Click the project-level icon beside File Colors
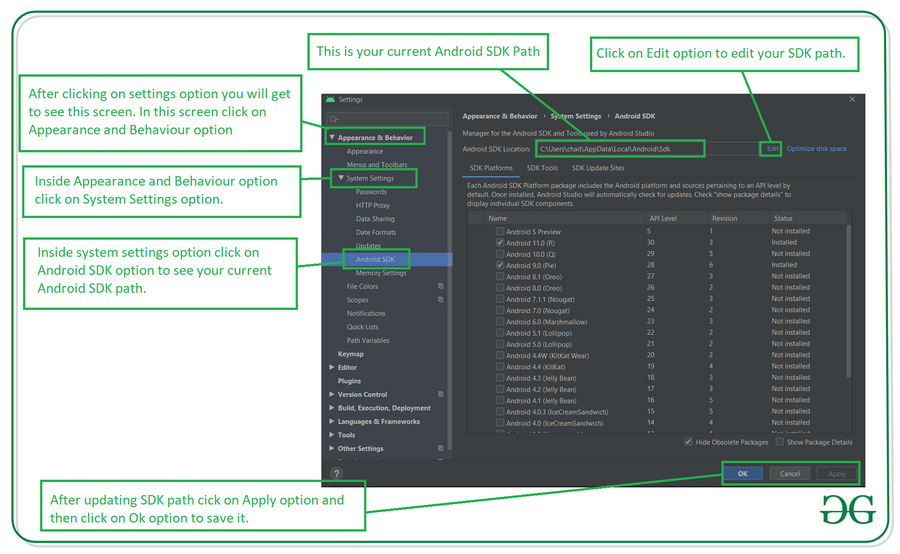This screenshot has width=900, height=554. pyautogui.click(x=441, y=286)
